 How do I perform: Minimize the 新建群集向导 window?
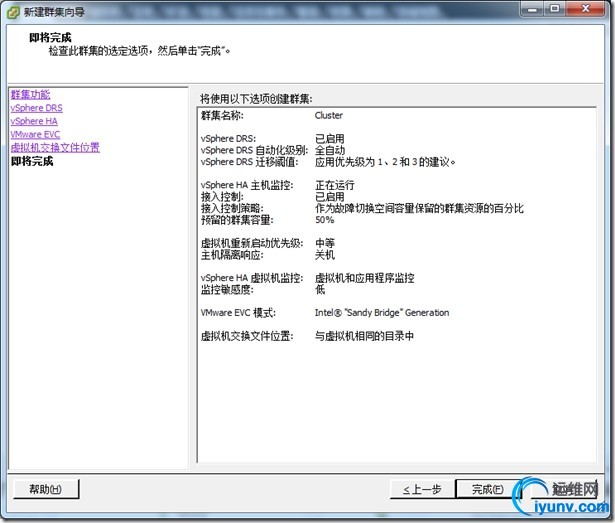532,9
